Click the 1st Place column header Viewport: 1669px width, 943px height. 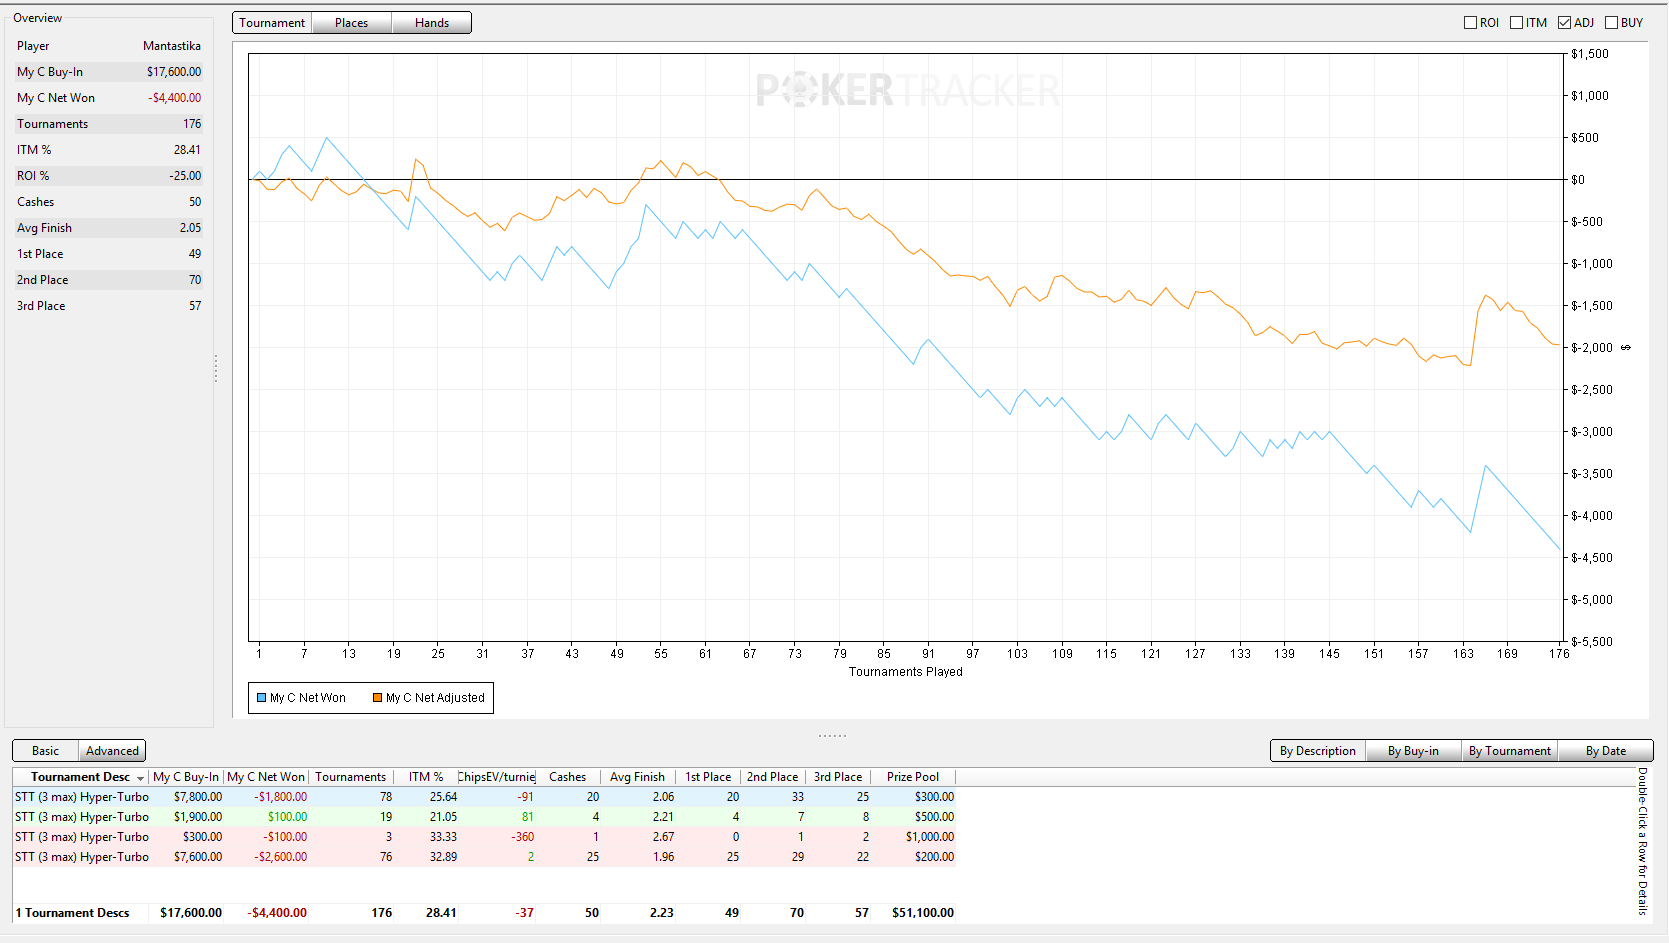(708, 777)
